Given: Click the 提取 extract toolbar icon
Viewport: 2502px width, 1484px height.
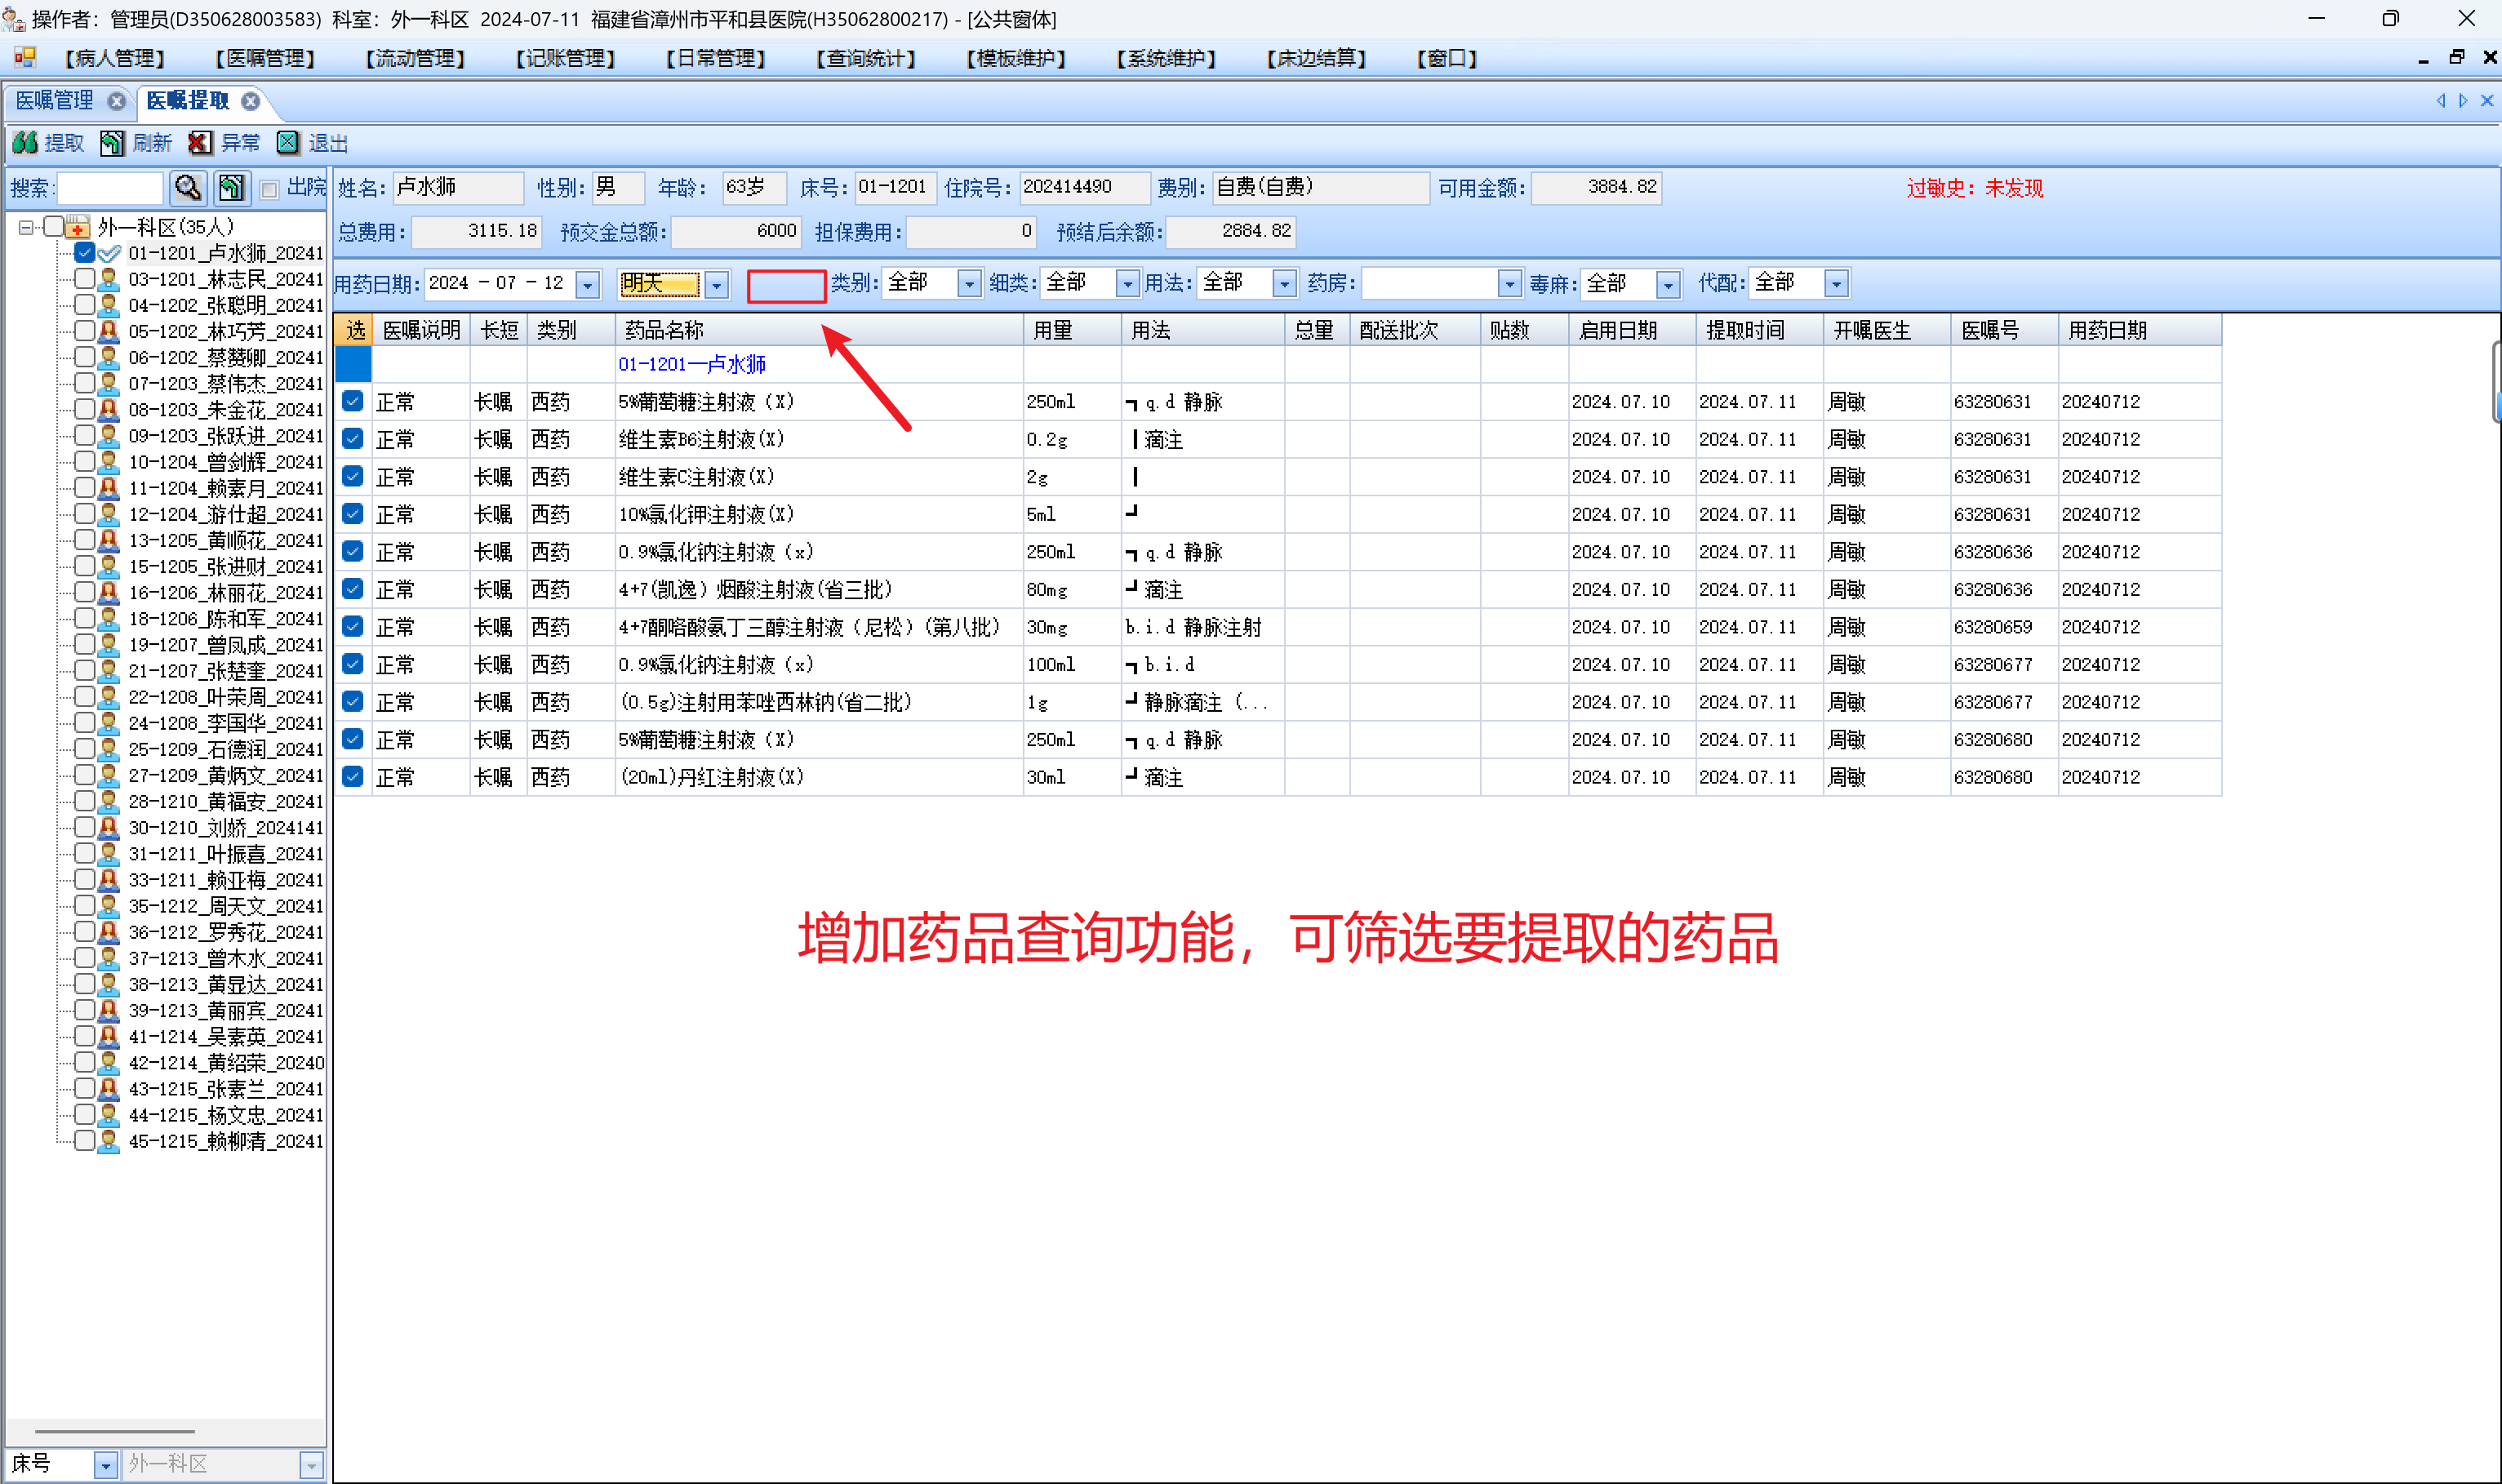Looking at the screenshot, I should [x=26, y=143].
